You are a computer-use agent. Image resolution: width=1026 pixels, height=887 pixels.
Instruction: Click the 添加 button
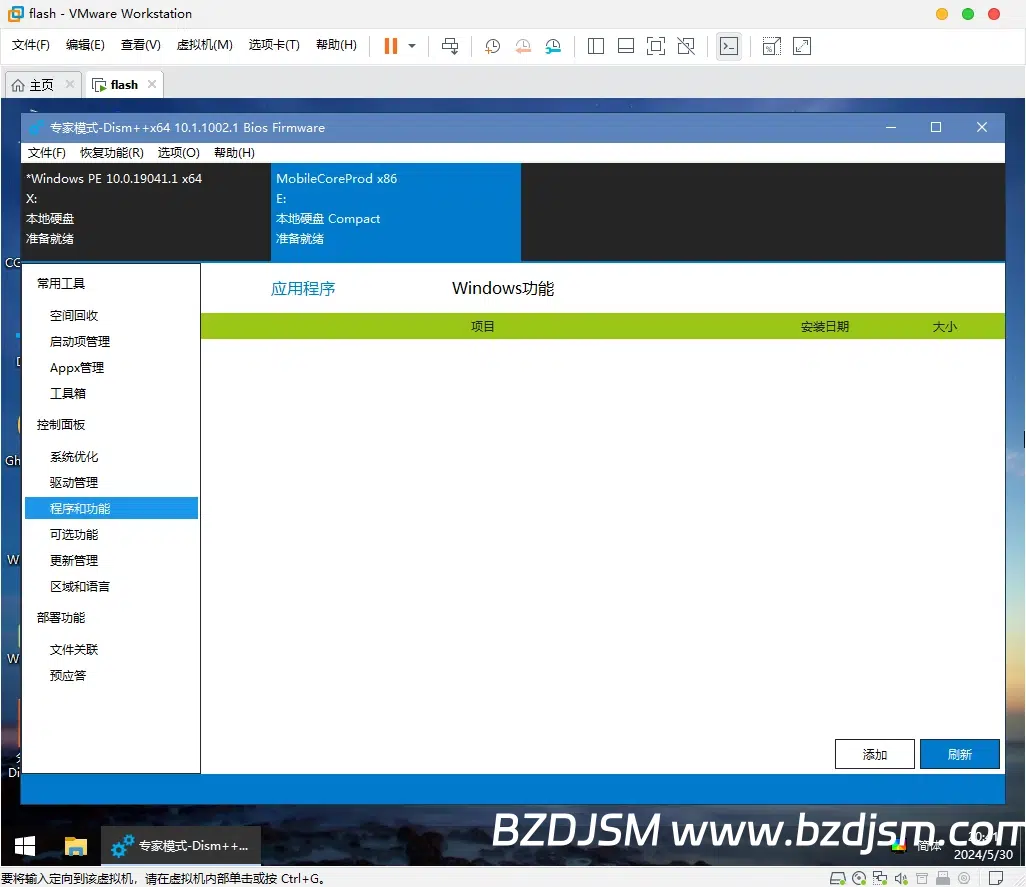(874, 754)
